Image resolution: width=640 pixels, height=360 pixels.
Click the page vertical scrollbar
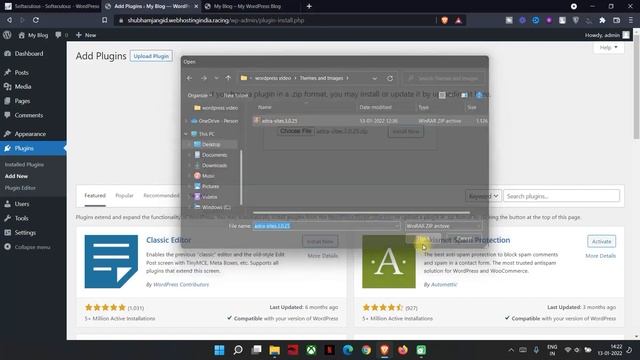(636, 88)
